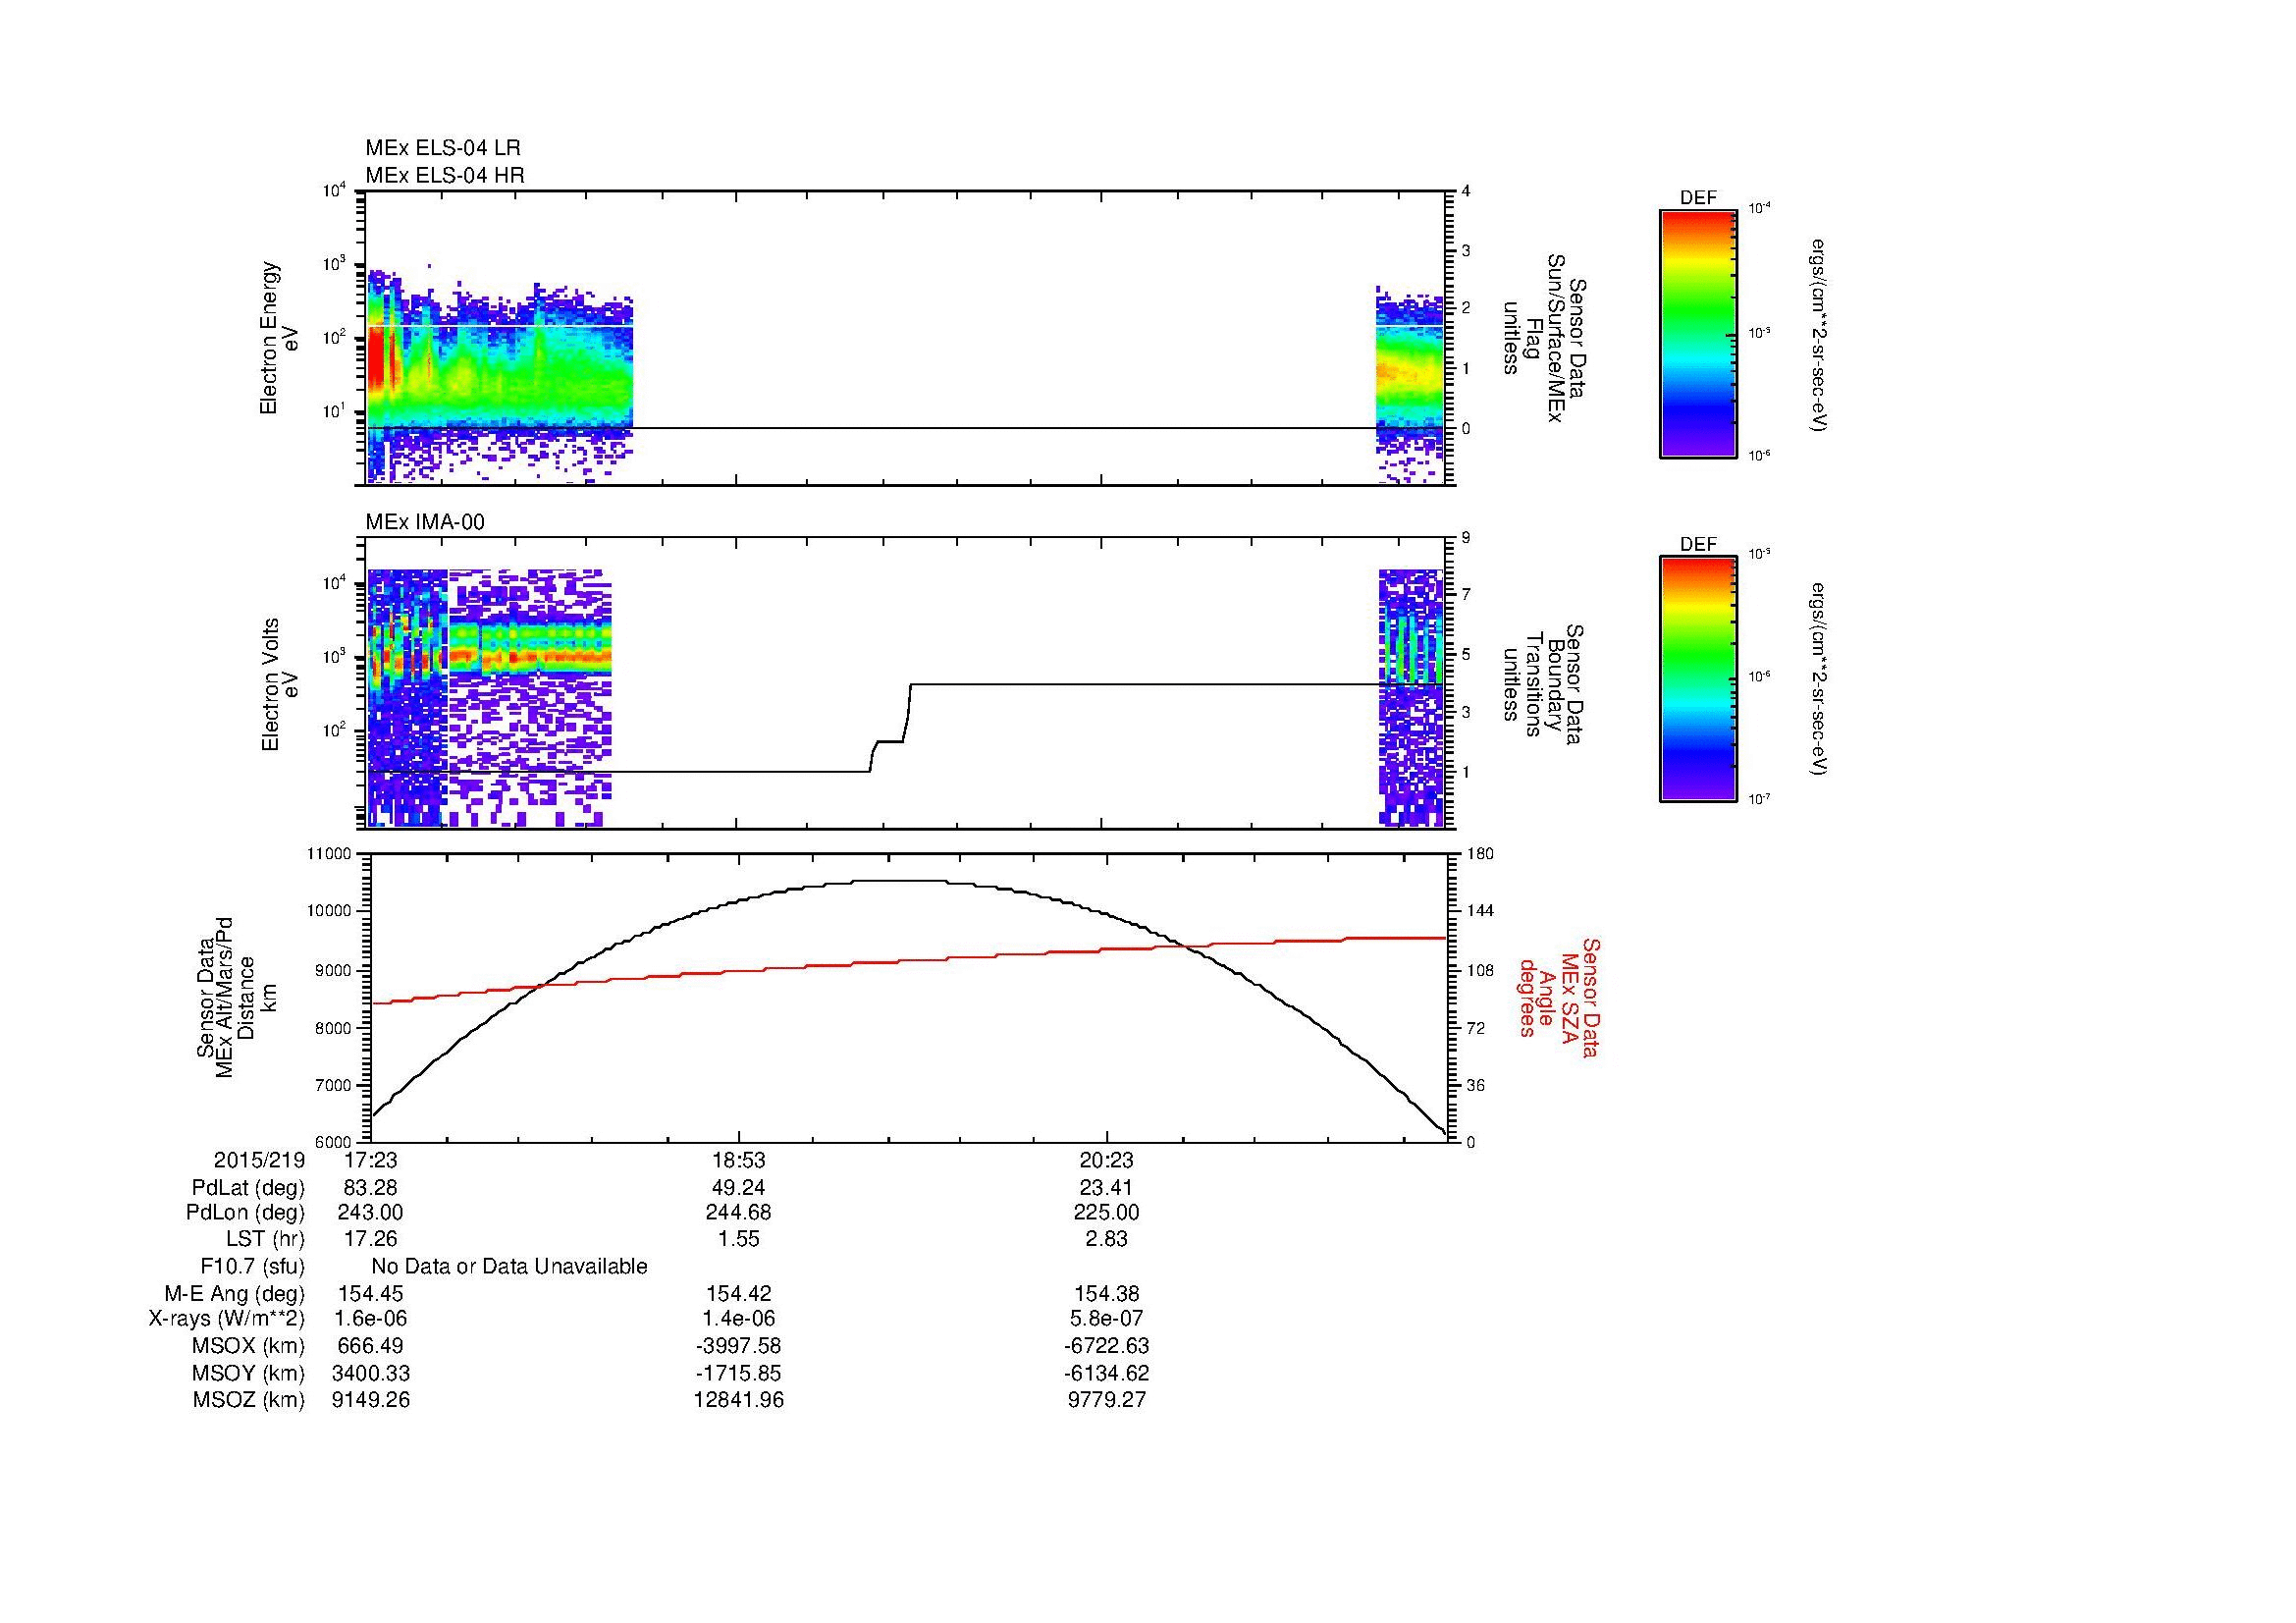Viewport: 2296px width, 1623px height.
Task: Click the 'M-E Ang (deg)' row label
Action: coord(234,1294)
